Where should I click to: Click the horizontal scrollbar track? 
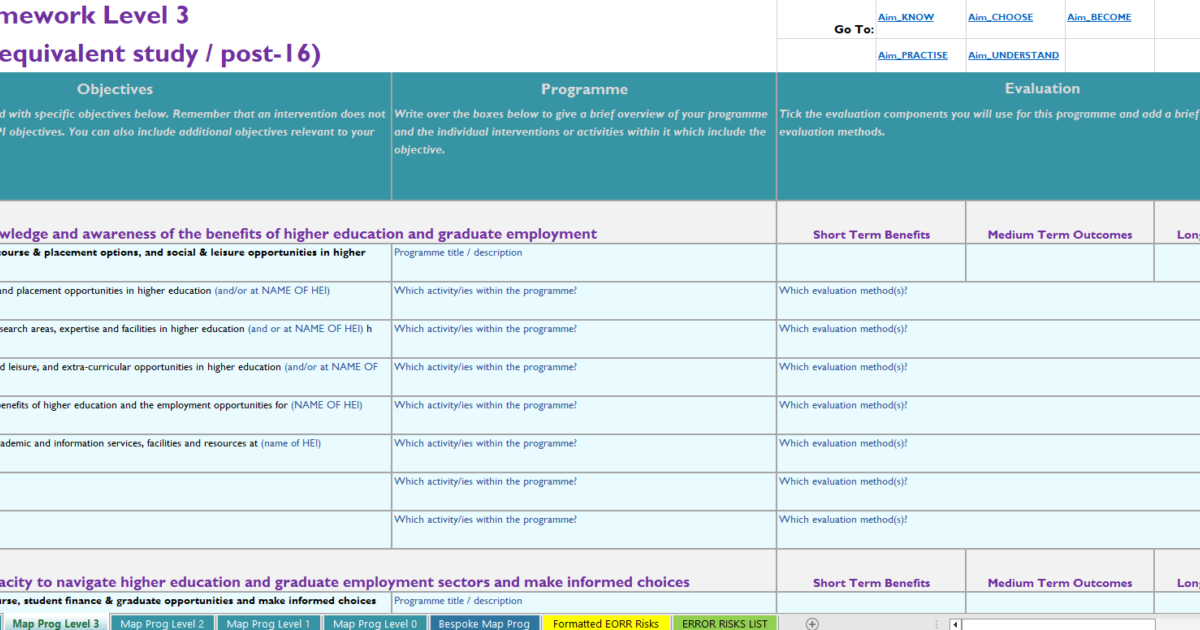1080,624
